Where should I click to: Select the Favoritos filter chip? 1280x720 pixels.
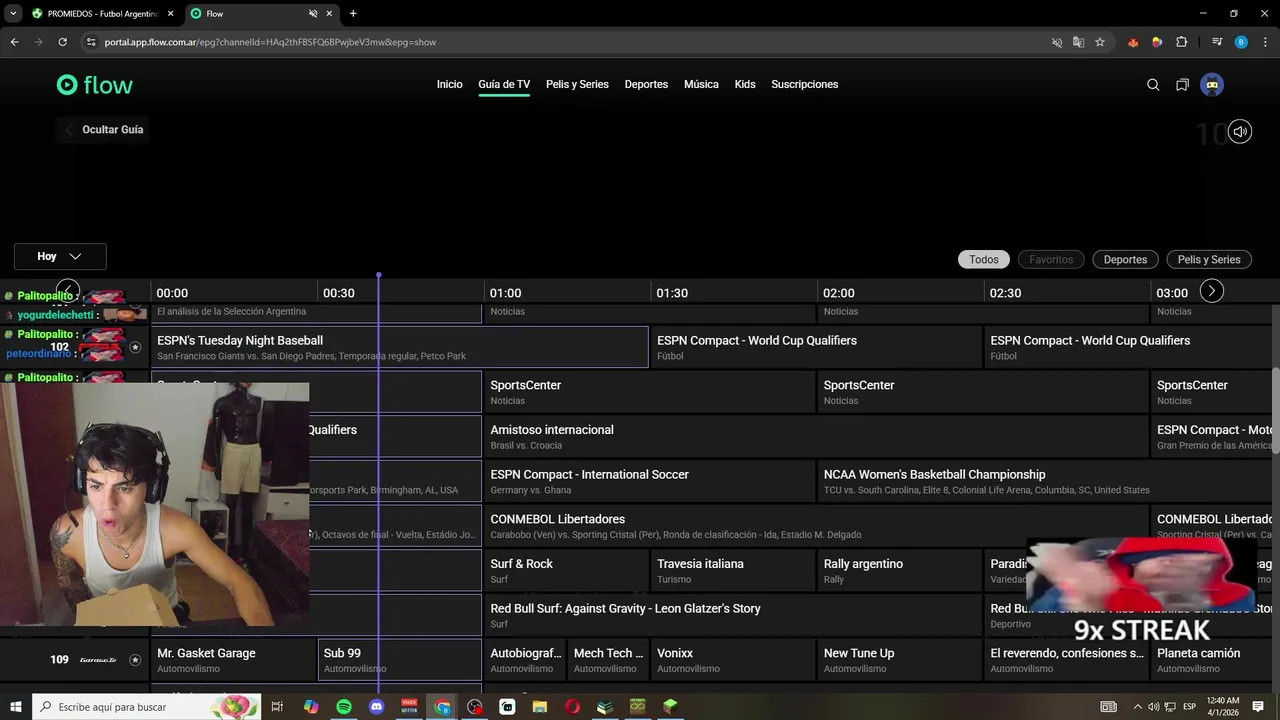tap(1051, 260)
